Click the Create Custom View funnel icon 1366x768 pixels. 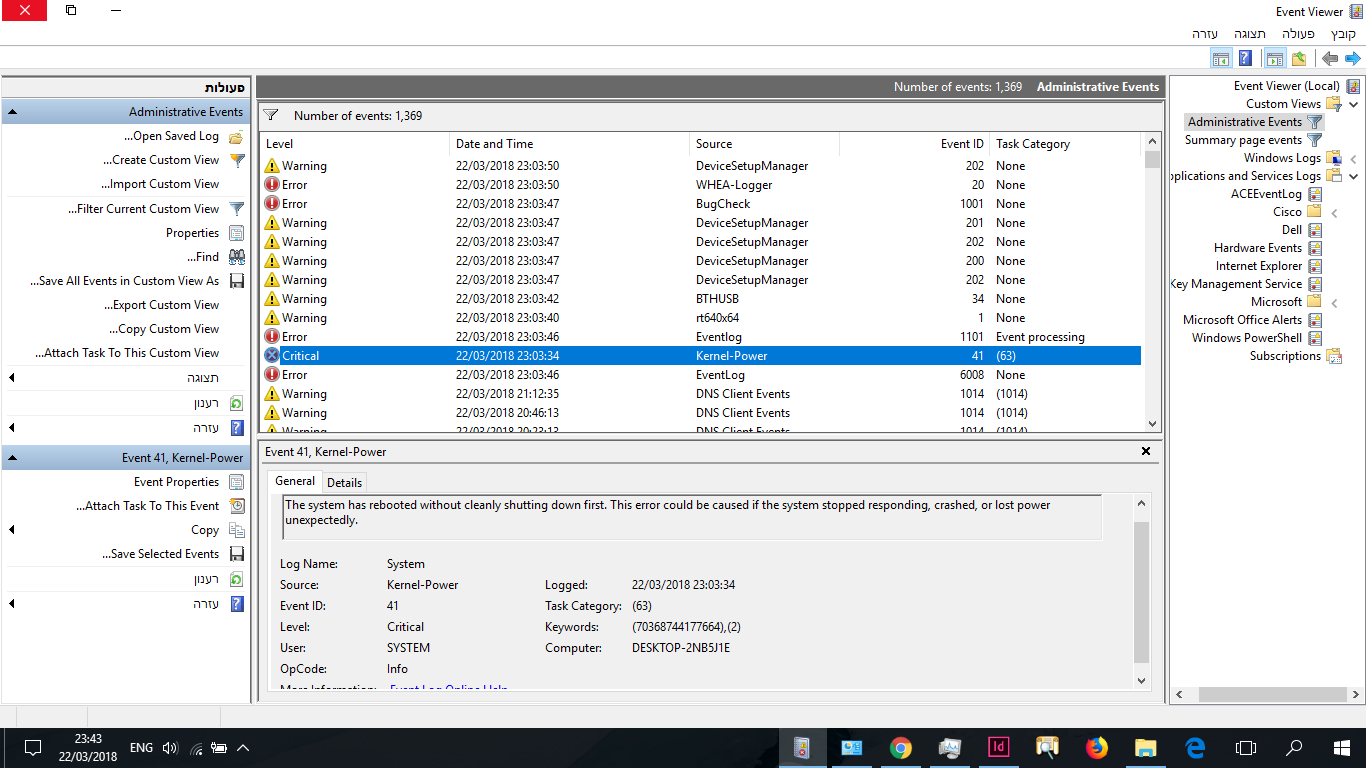pyautogui.click(x=237, y=160)
